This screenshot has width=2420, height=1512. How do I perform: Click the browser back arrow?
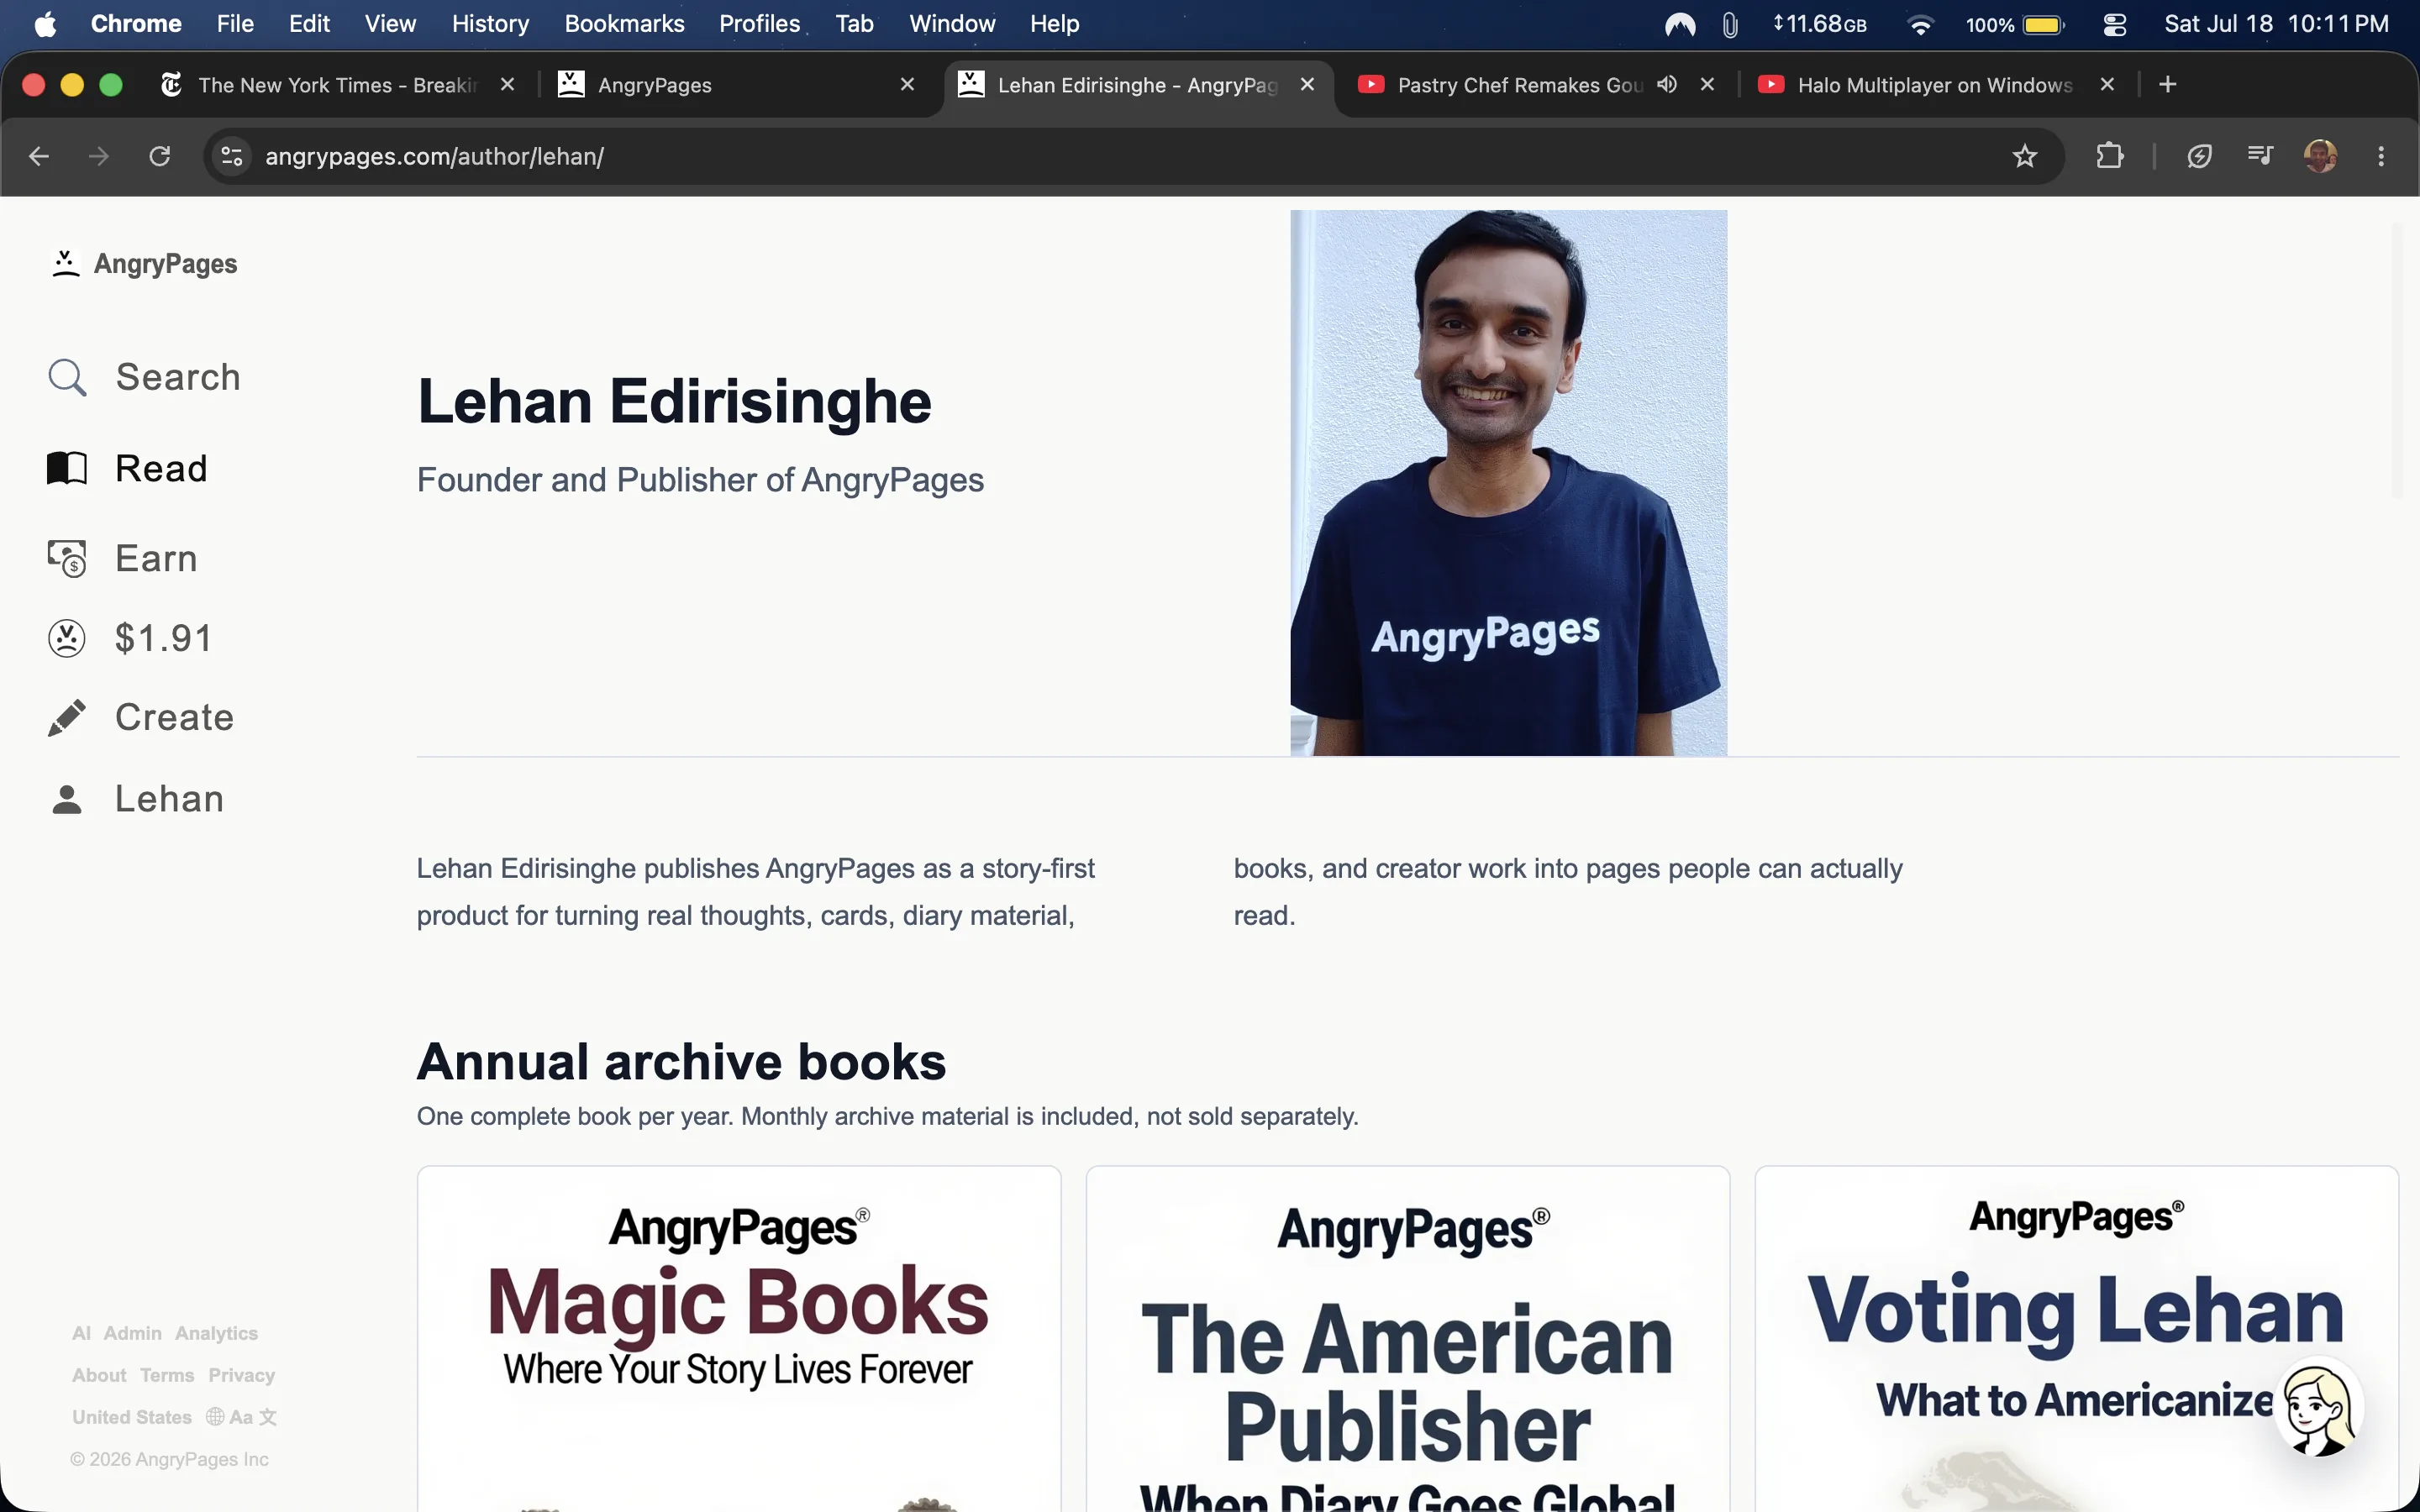[39, 156]
